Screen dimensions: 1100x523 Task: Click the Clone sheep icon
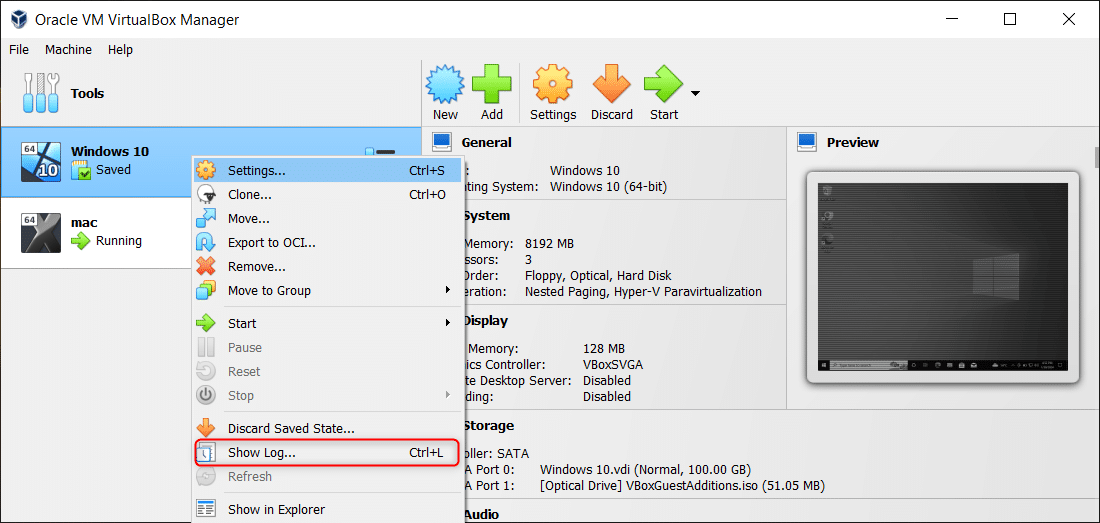pyautogui.click(x=206, y=194)
